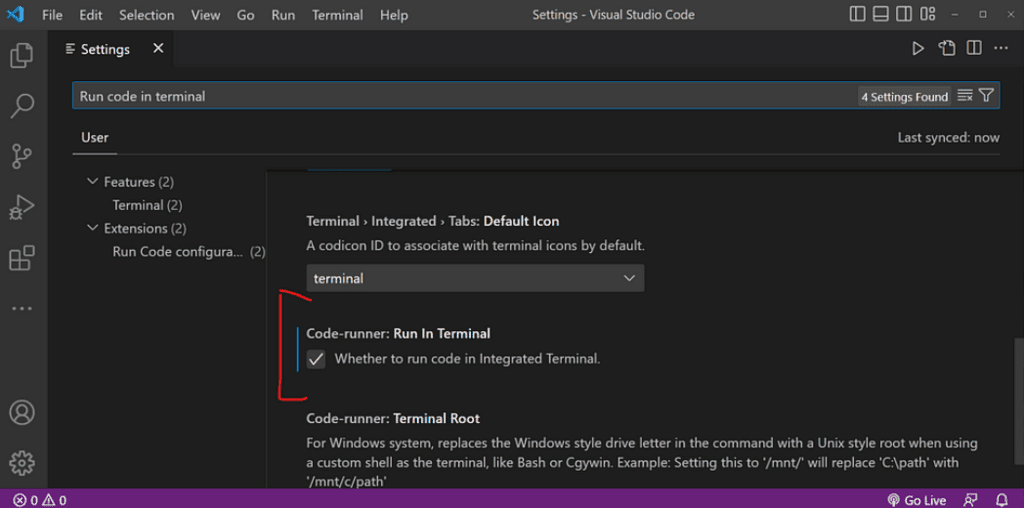
Task: Clear the settings search input
Action: point(965,96)
